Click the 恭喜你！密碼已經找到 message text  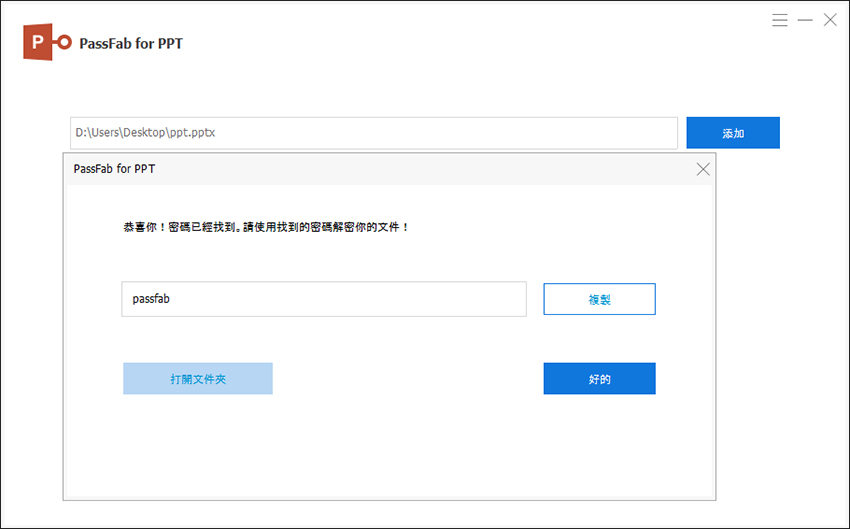click(x=266, y=227)
